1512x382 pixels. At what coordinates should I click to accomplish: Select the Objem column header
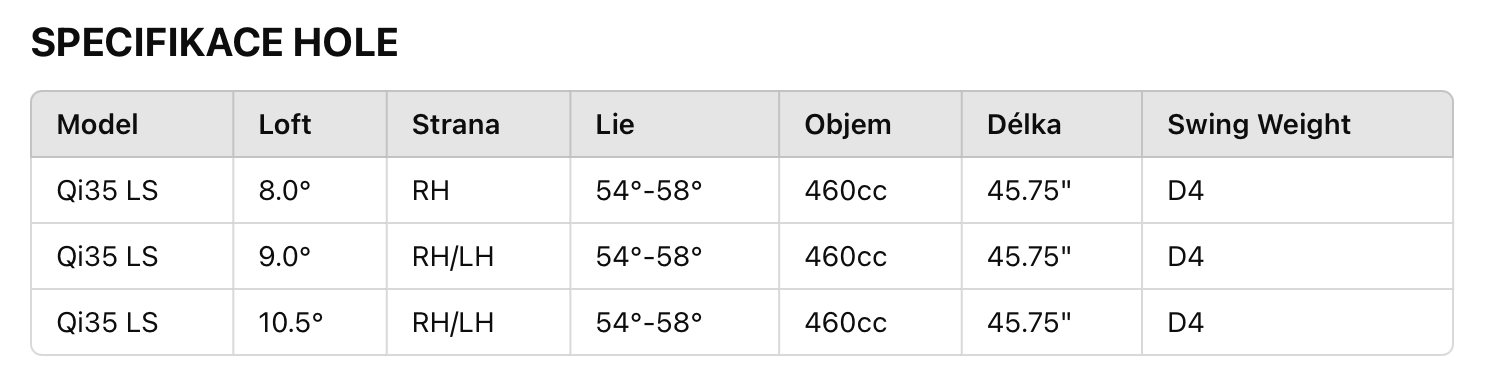tap(847, 124)
